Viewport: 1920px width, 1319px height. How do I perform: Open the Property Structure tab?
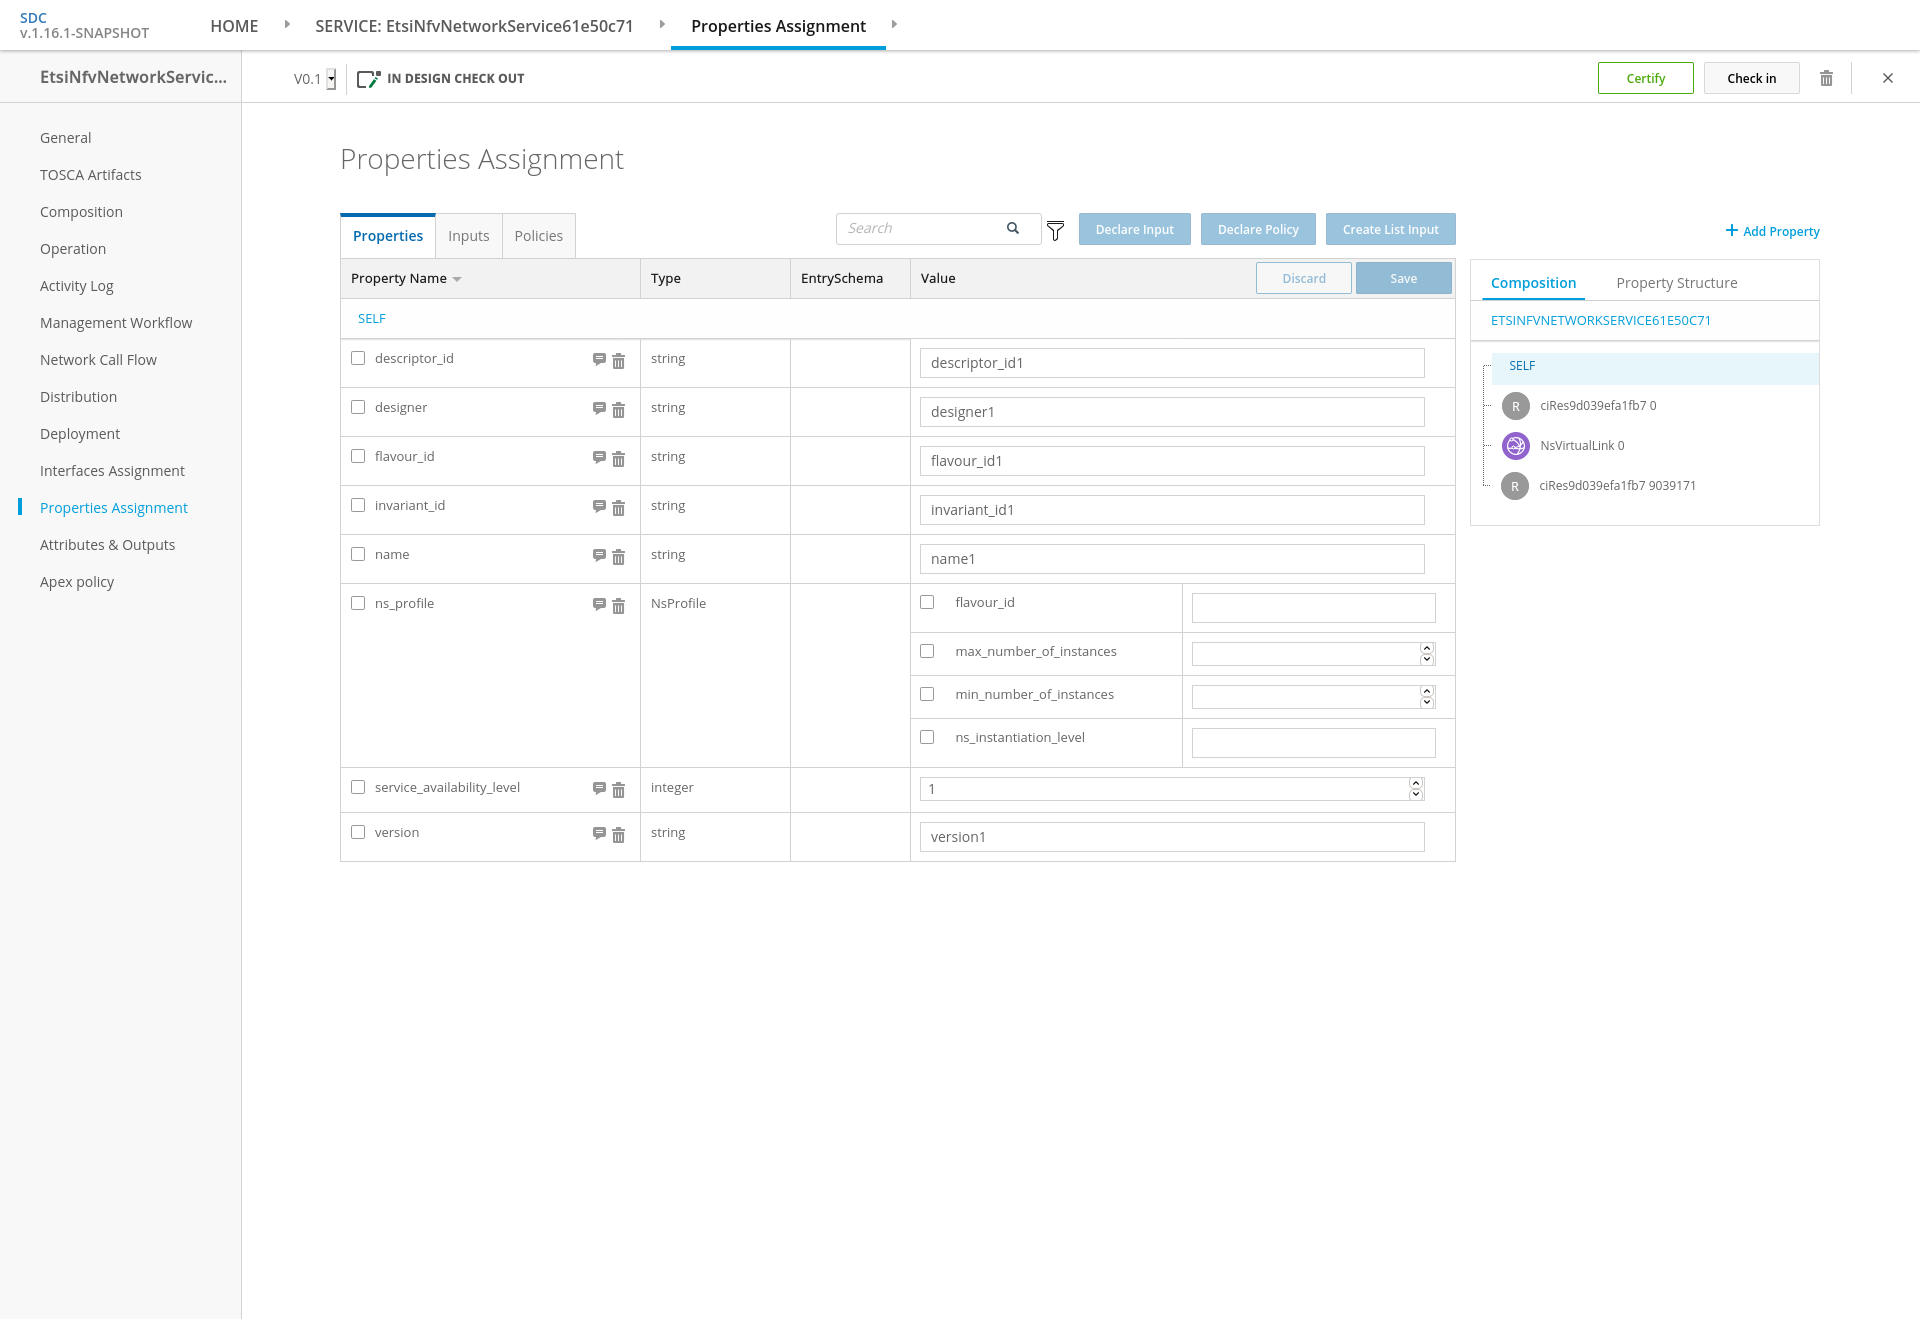point(1676,283)
